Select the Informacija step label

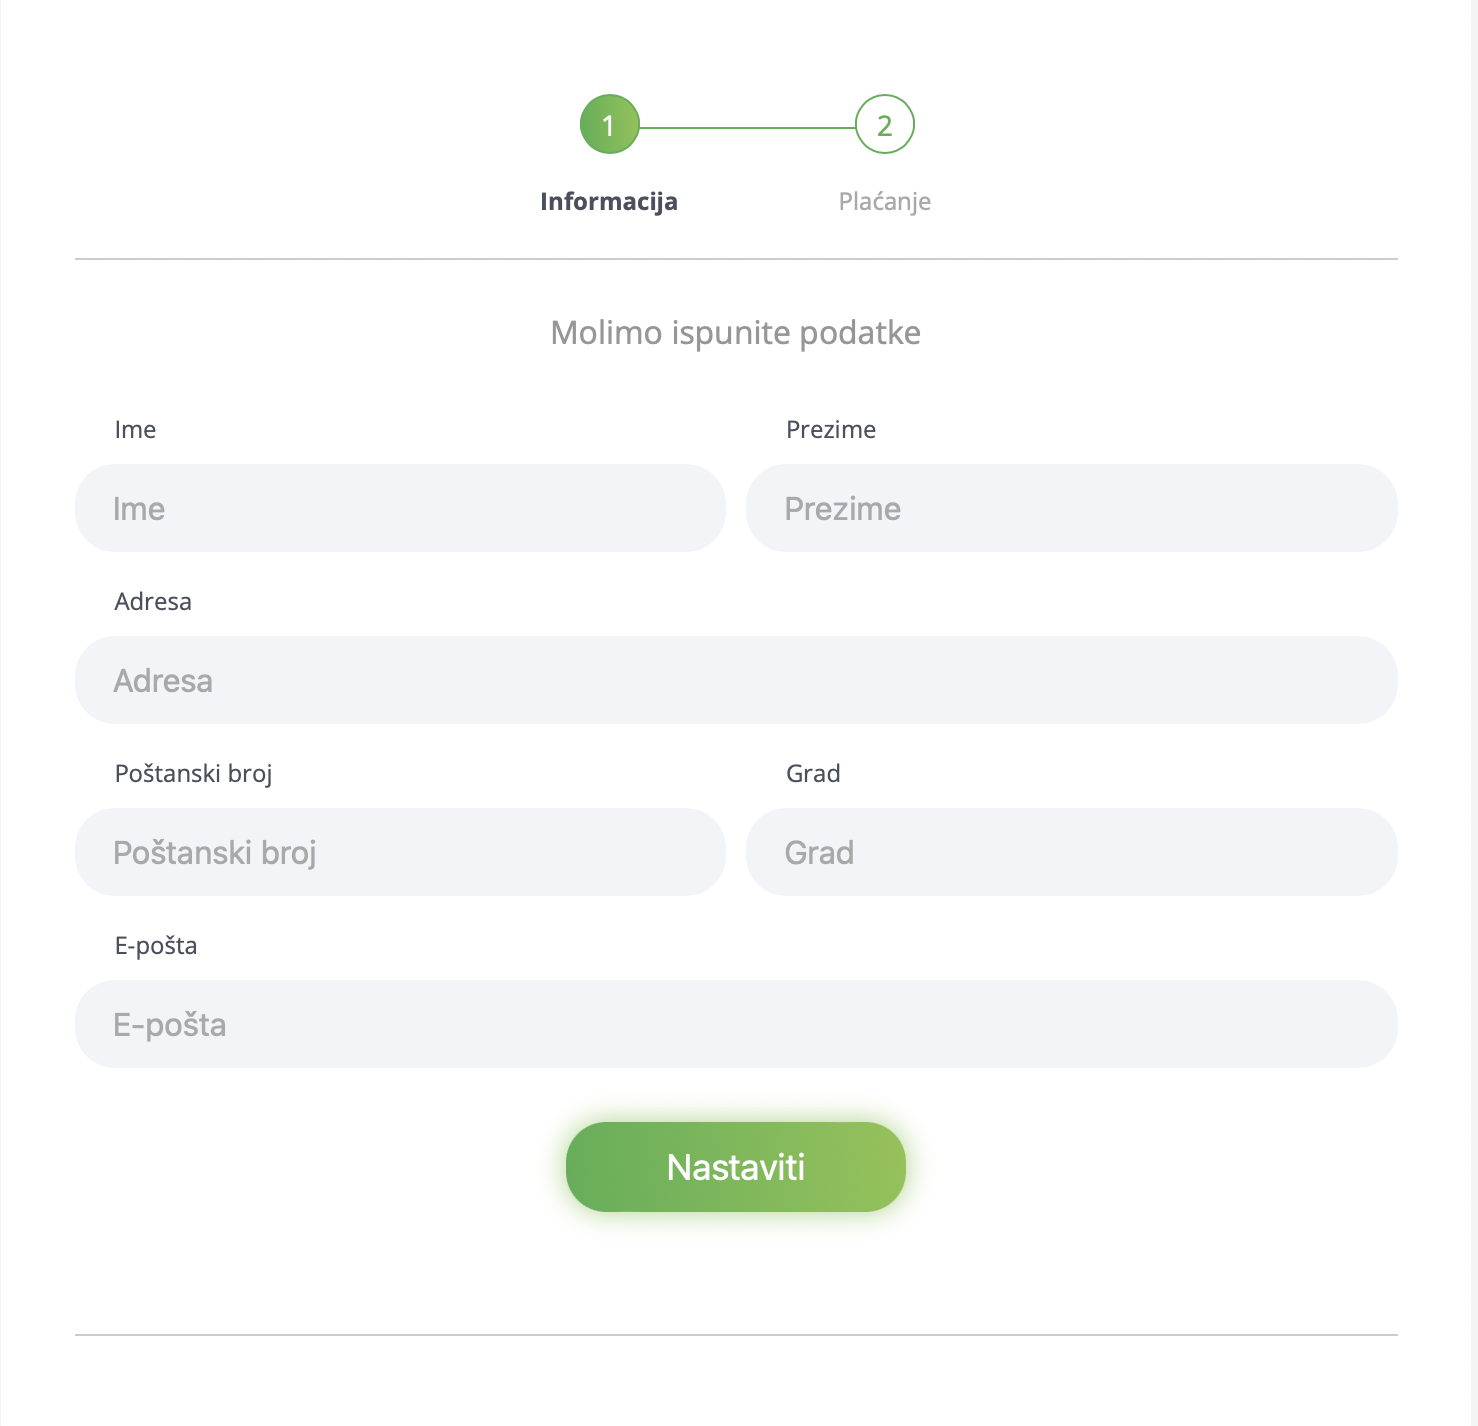[609, 201]
